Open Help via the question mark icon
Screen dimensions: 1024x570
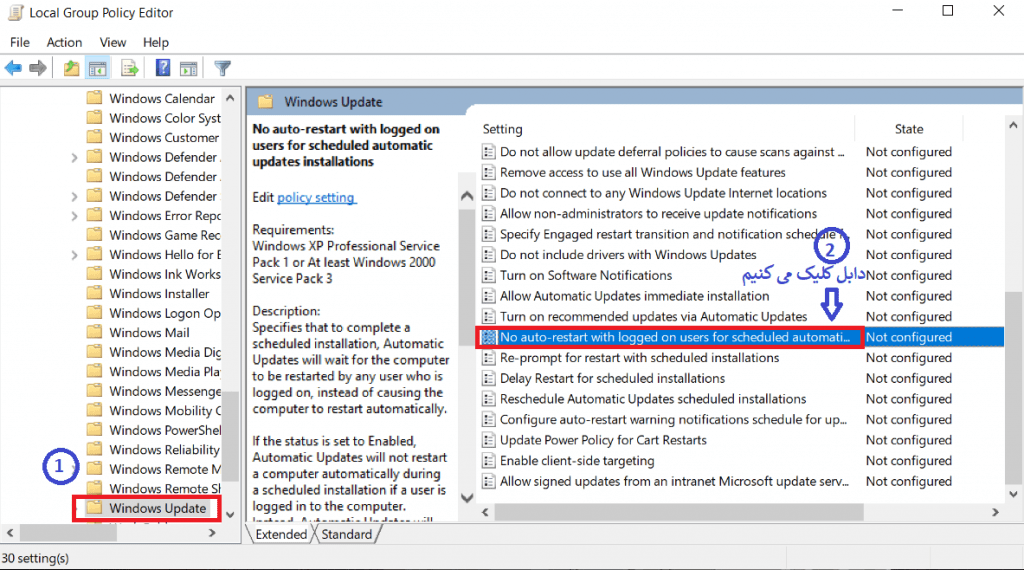click(163, 68)
